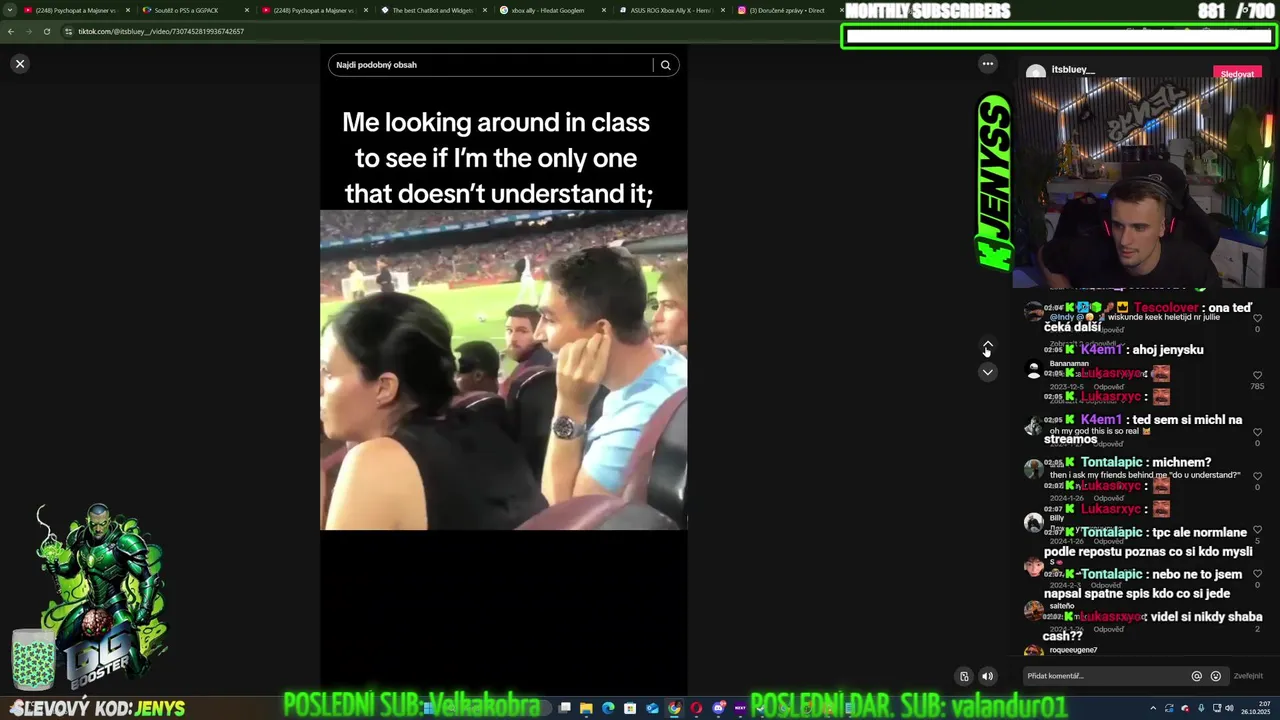Click 'Odpověď' under the 2024-1-26 'do u understand' comment
This screenshot has height=720, width=1280.
click(1108, 497)
